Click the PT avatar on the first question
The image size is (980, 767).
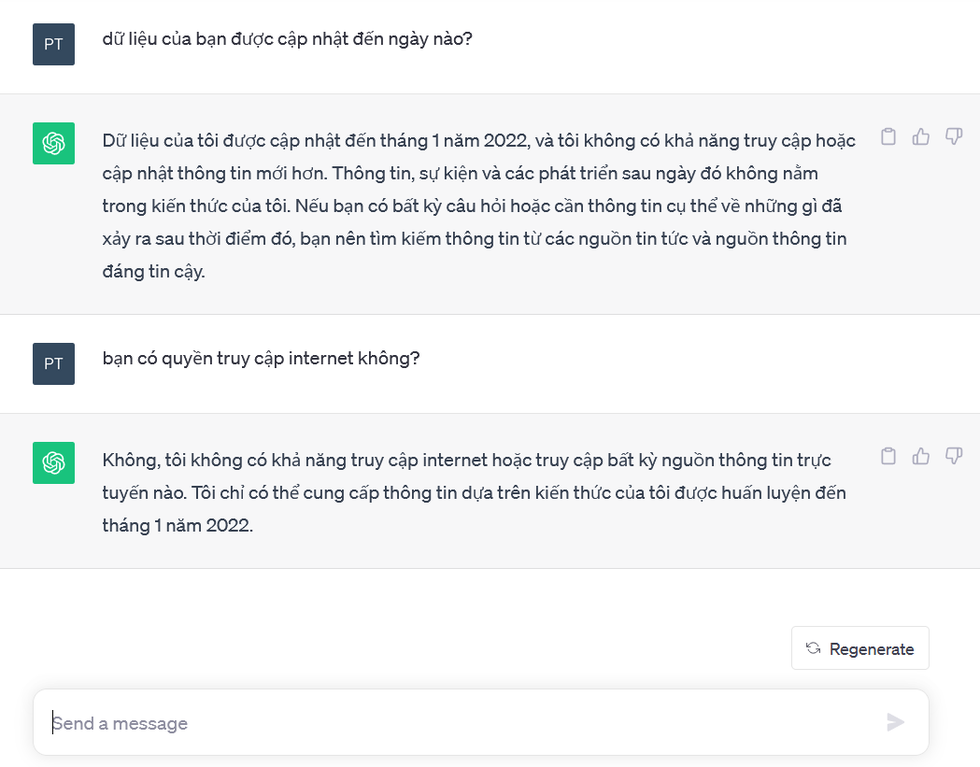coord(54,45)
